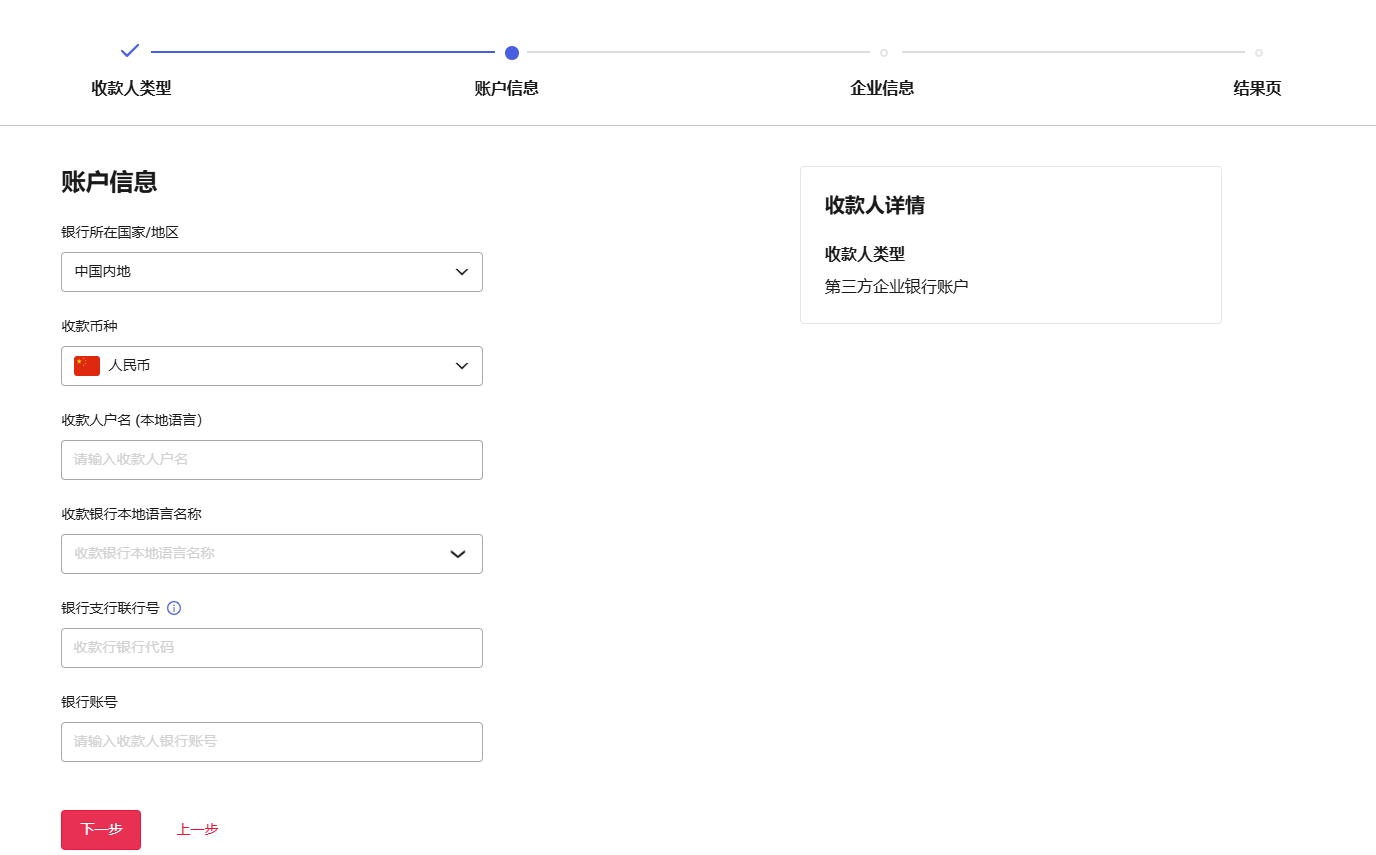
Task: Select the 结果页 step label
Action: (x=1257, y=88)
